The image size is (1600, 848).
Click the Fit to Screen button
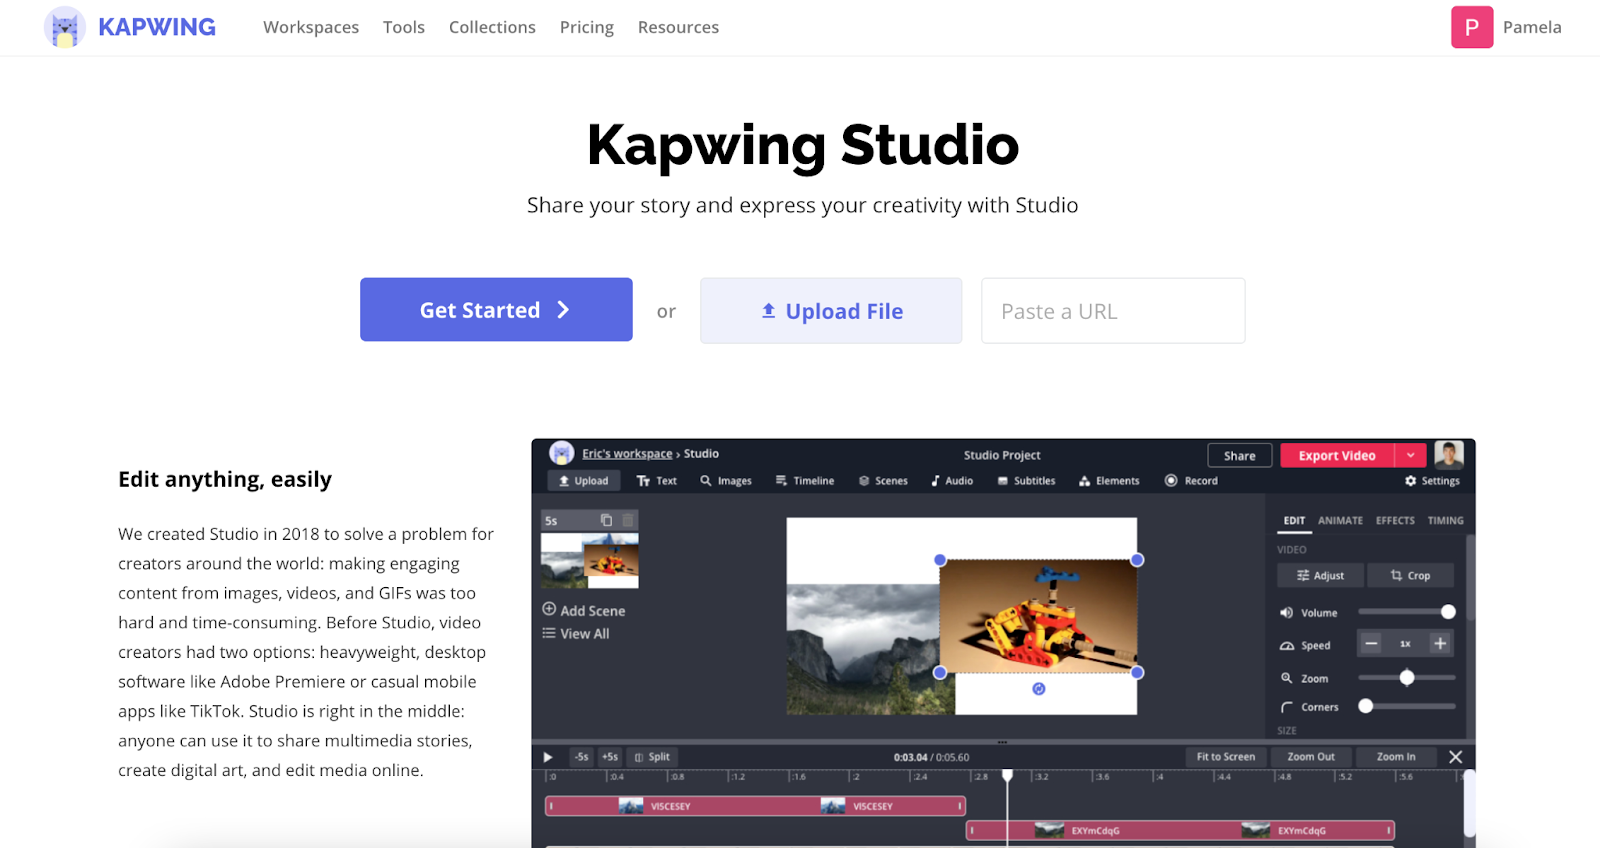tap(1226, 757)
